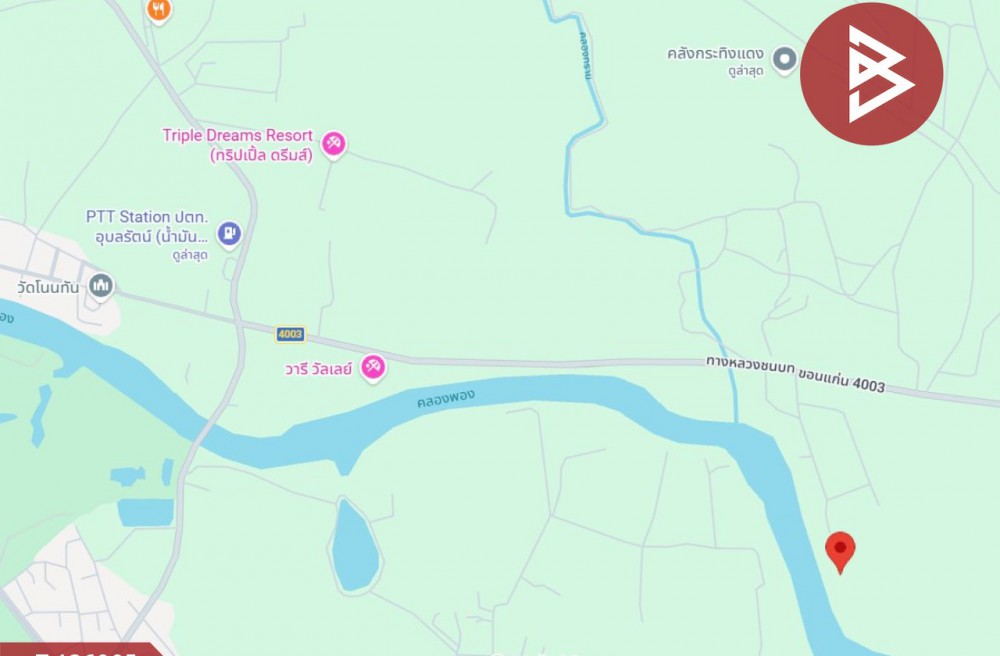Click the คลังกระทิงแดง place name
The image size is (1000, 656).
click(x=715, y=54)
